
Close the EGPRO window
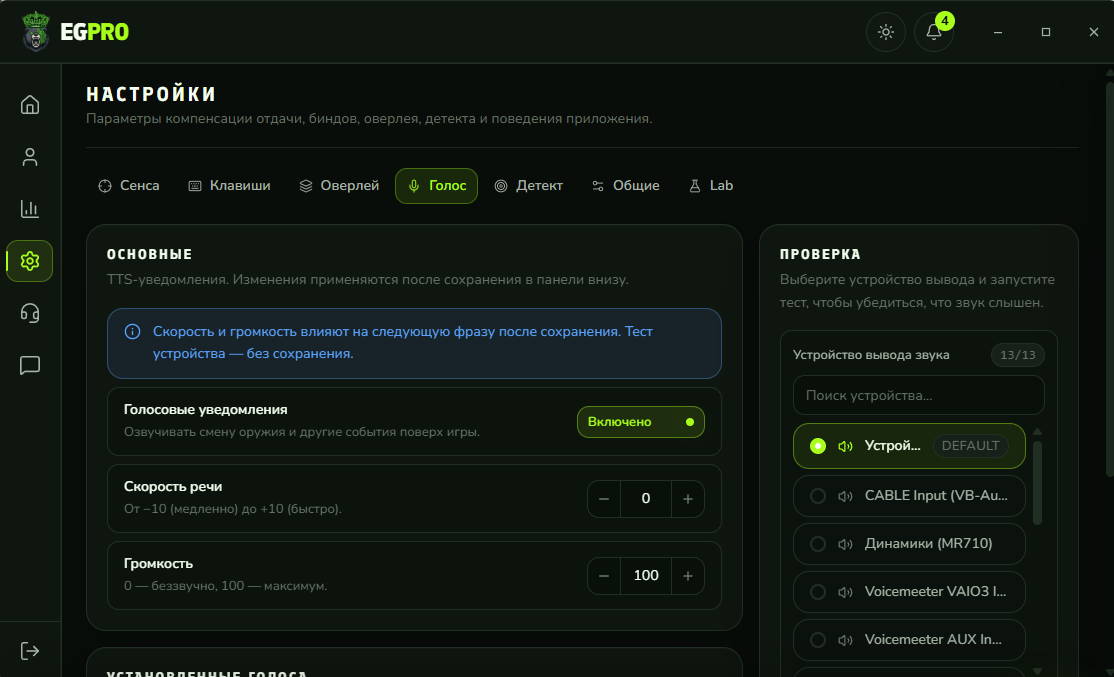pos(1093,32)
